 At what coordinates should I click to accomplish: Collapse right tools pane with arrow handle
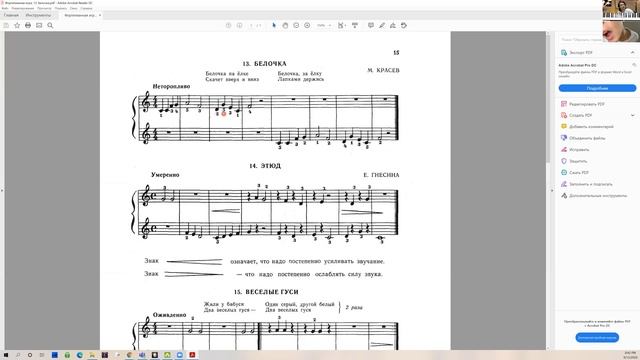pyautogui.click(x=552, y=190)
